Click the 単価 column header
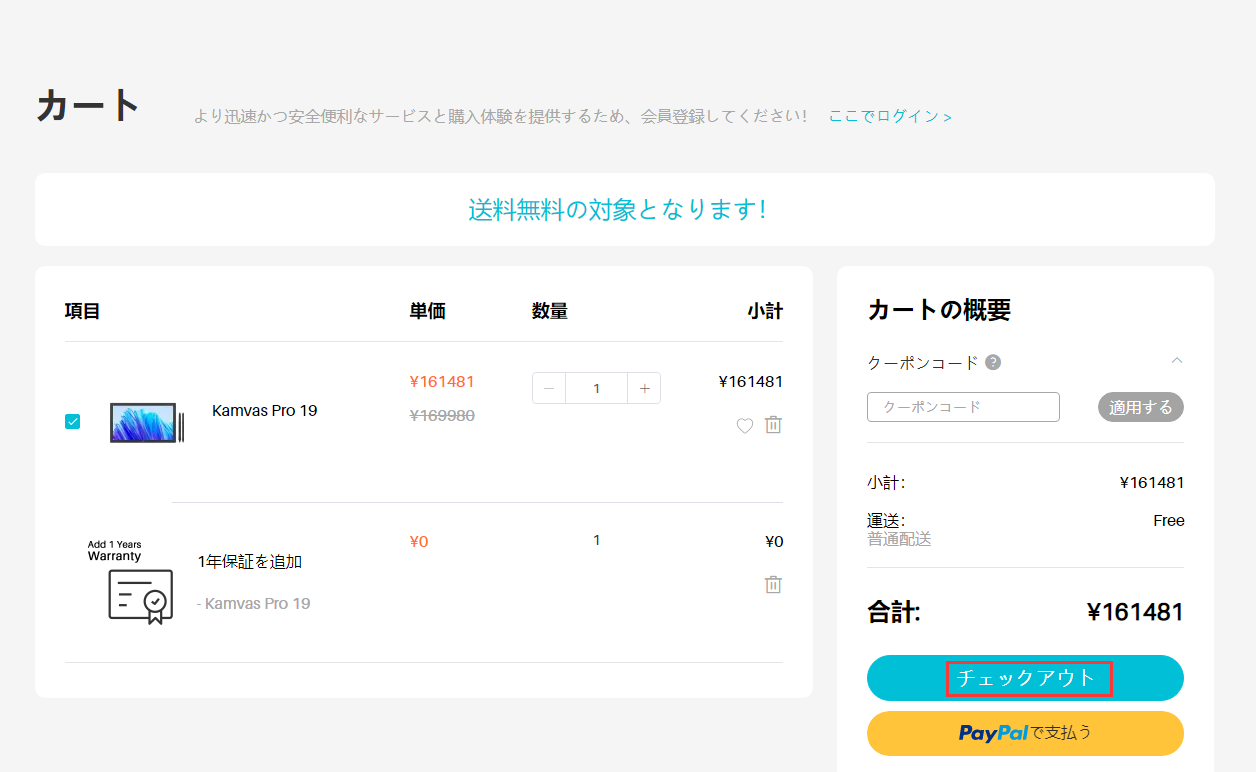1256x772 pixels. coord(427,311)
